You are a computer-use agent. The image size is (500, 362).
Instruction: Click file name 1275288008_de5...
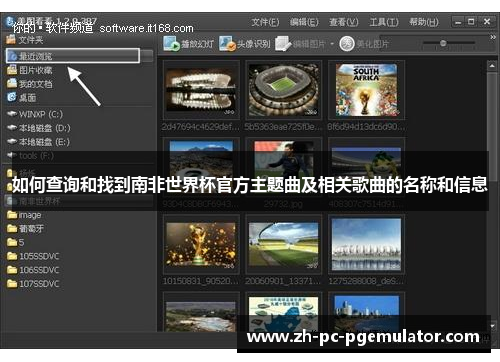click(366, 281)
